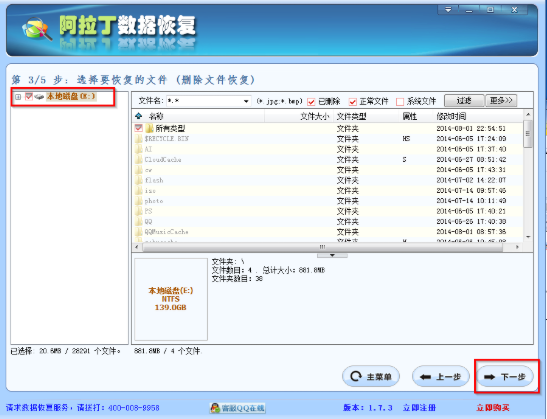
Task: Click the CloudCache folder icon
Action: [x=139, y=159]
